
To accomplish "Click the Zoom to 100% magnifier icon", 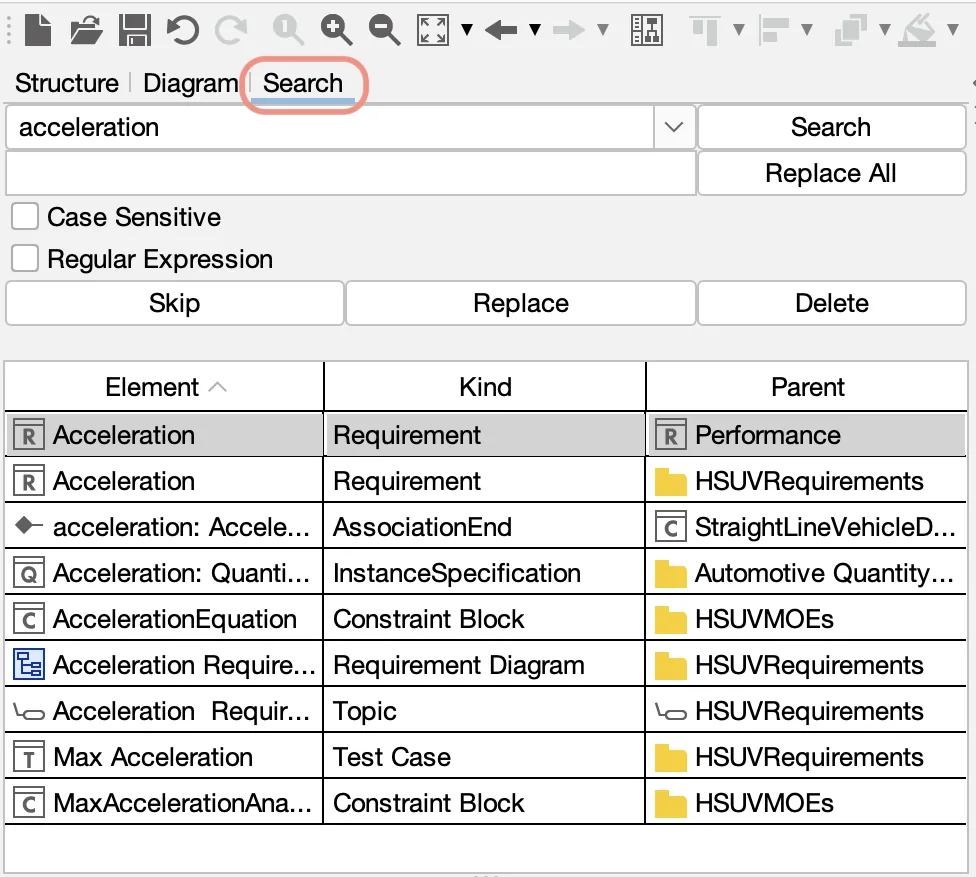I will pos(288,30).
